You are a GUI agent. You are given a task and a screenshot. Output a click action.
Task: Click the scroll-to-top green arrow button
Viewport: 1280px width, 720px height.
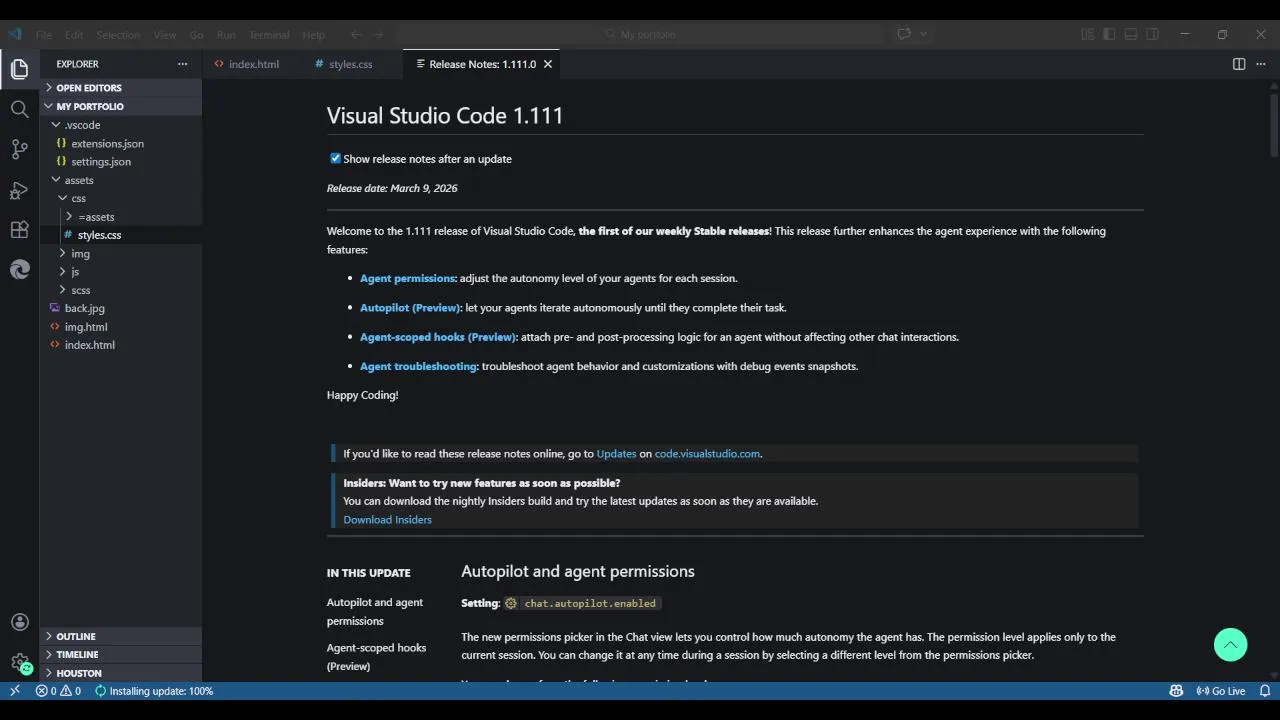1230,645
